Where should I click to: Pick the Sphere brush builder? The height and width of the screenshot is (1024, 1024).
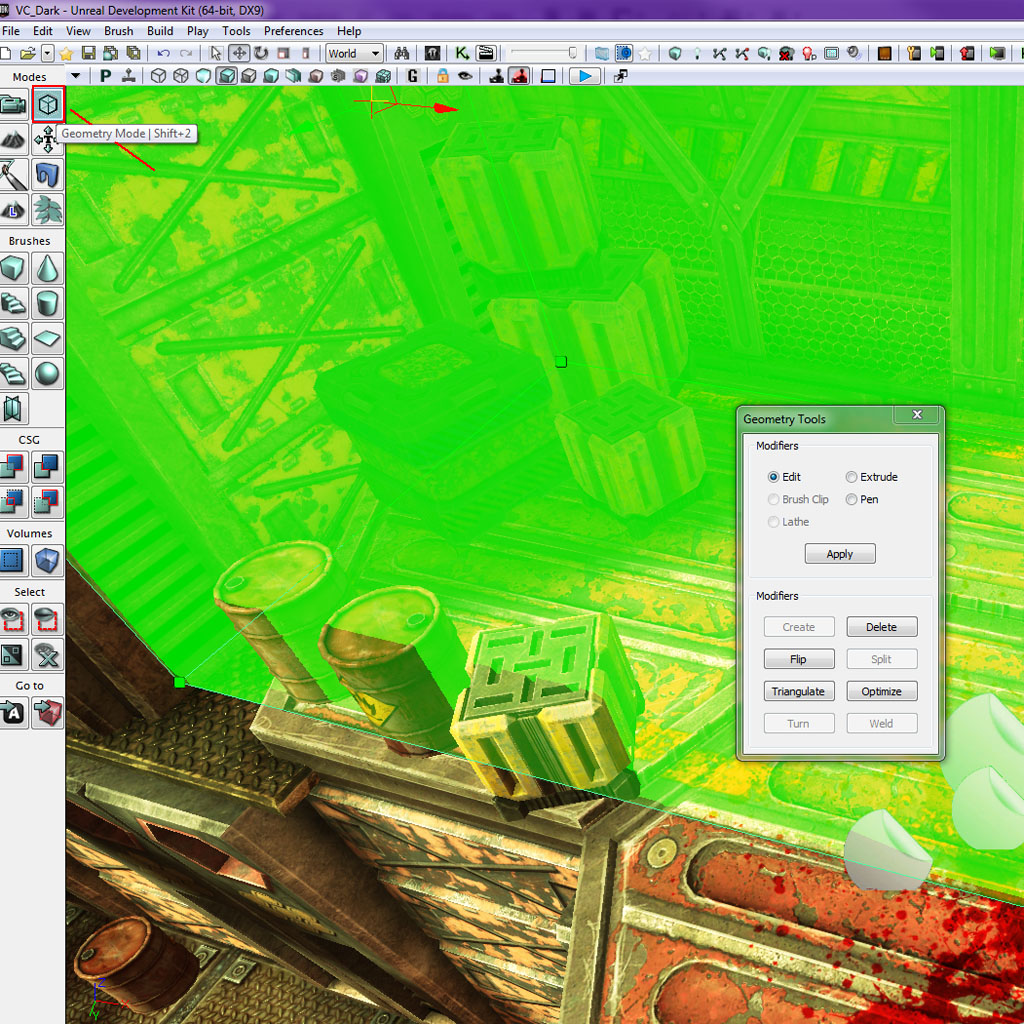point(48,374)
